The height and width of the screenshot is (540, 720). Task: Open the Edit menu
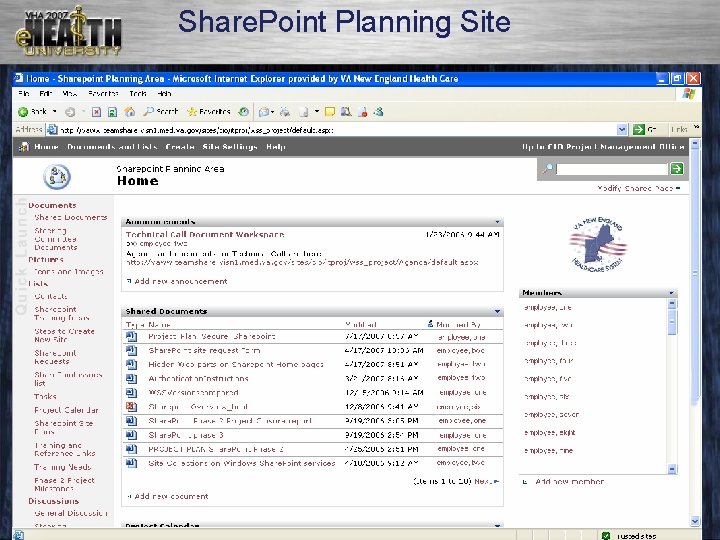(x=46, y=94)
